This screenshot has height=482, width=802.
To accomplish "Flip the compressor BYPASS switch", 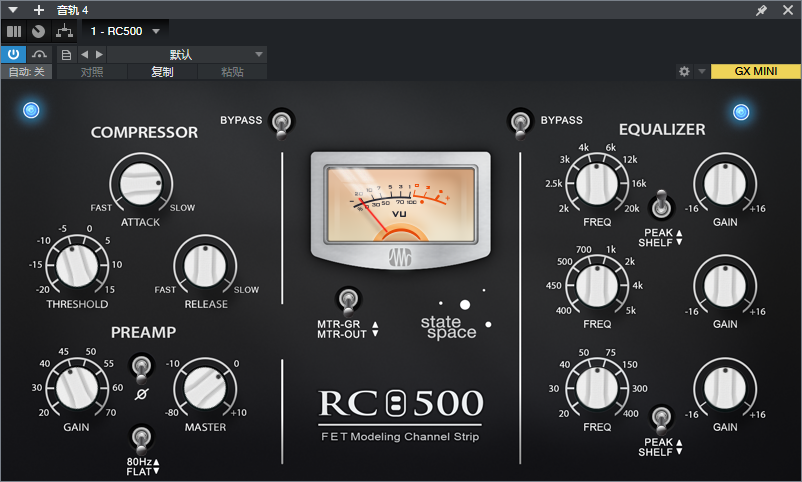I will pos(281,123).
